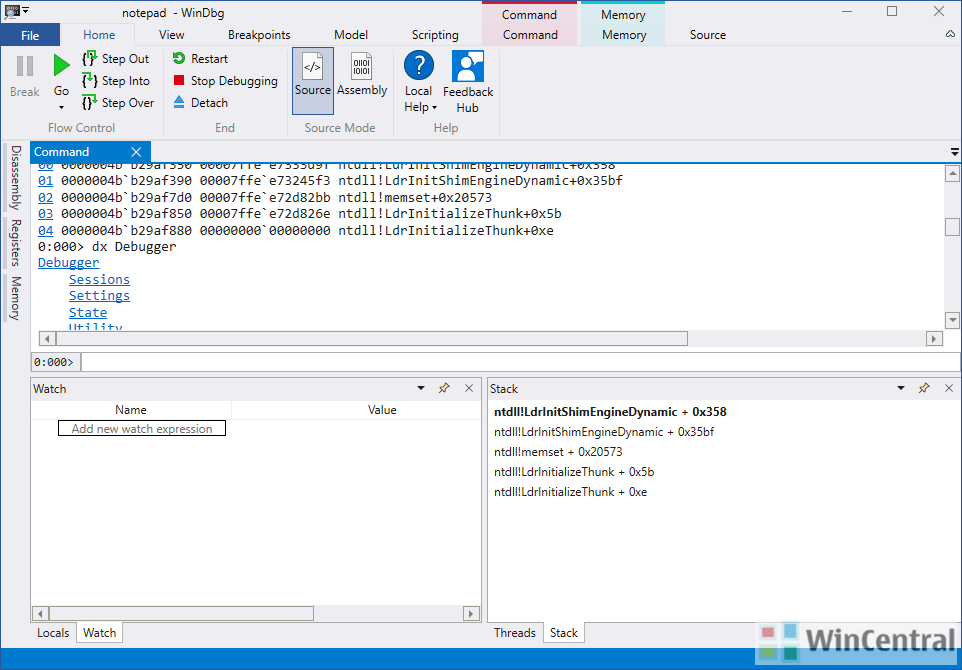The width and height of the screenshot is (962, 670).
Task: Click the Watch Name column header
Action: pyautogui.click(x=131, y=410)
